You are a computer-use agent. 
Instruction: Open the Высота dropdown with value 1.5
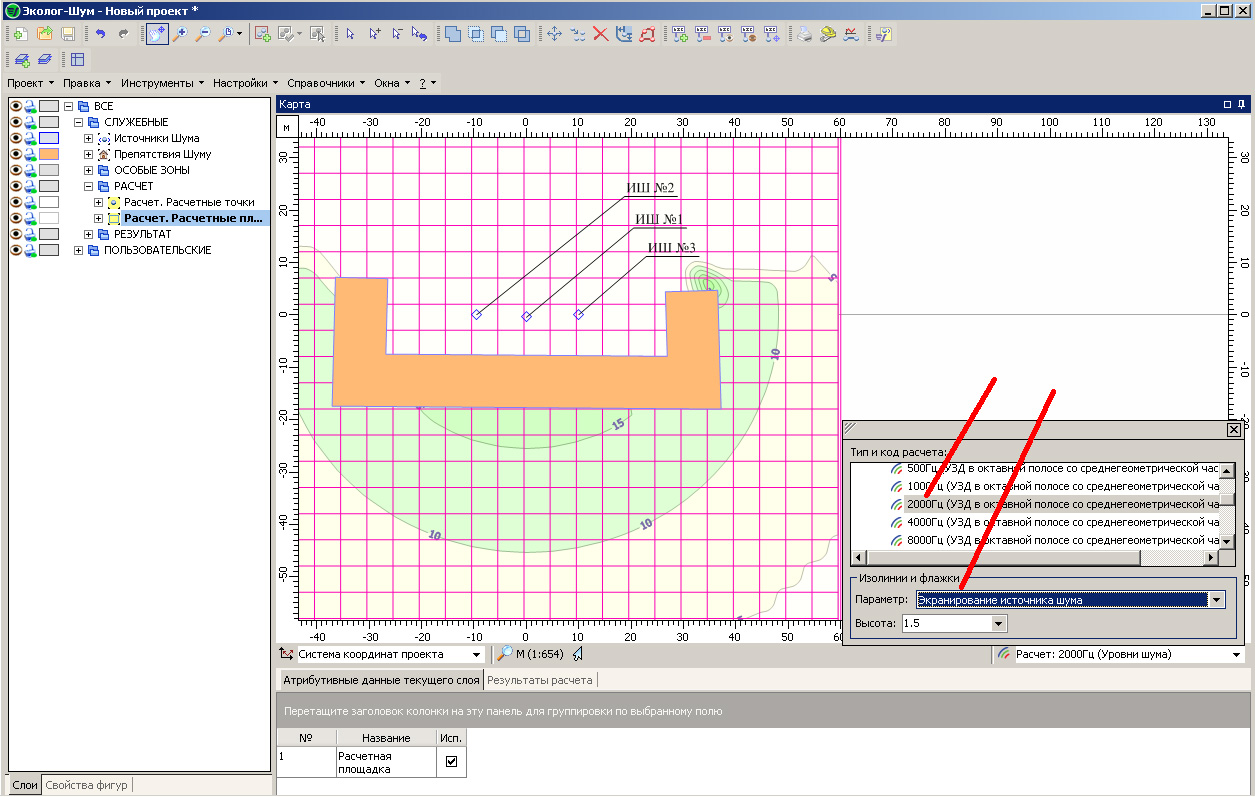pos(998,623)
